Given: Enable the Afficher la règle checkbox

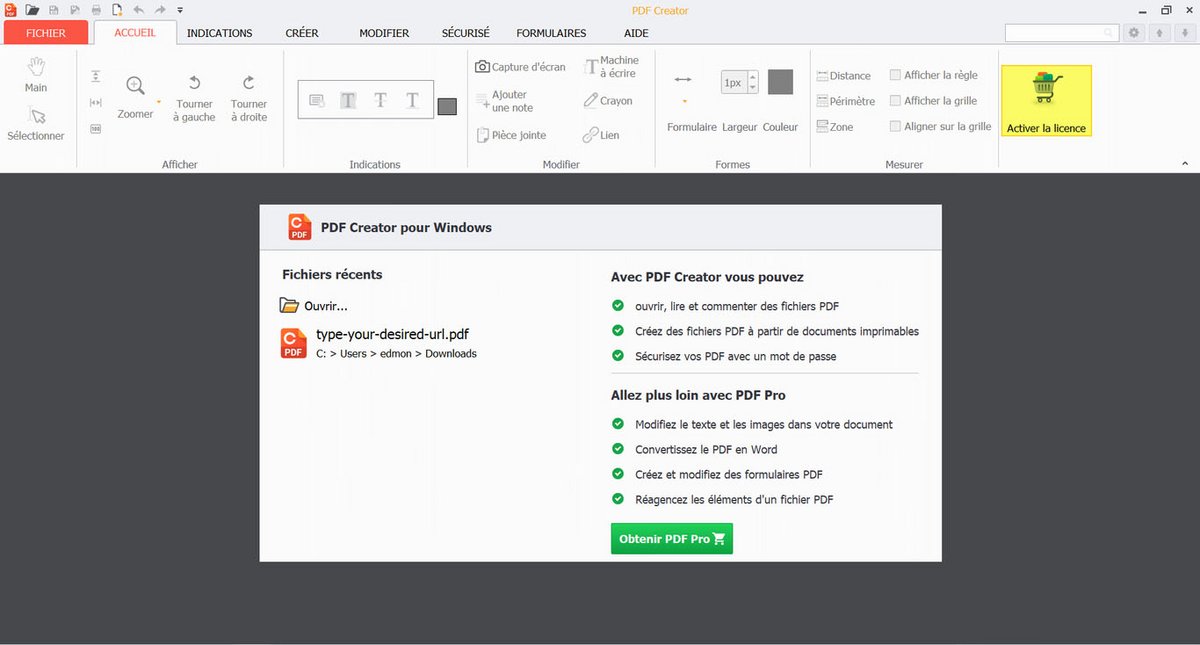Looking at the screenshot, I should (x=896, y=75).
